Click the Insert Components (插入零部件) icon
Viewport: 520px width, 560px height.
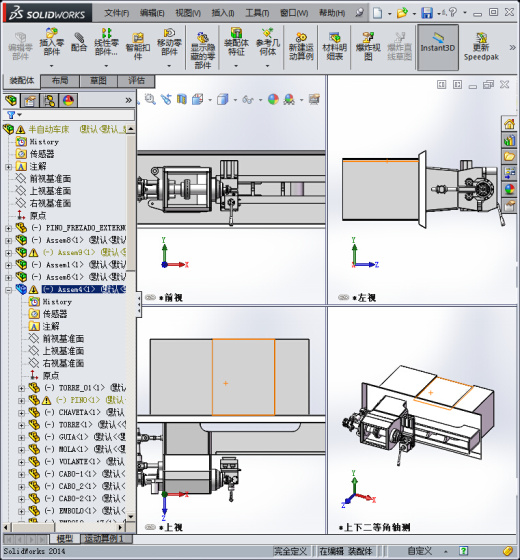[x=51, y=42]
